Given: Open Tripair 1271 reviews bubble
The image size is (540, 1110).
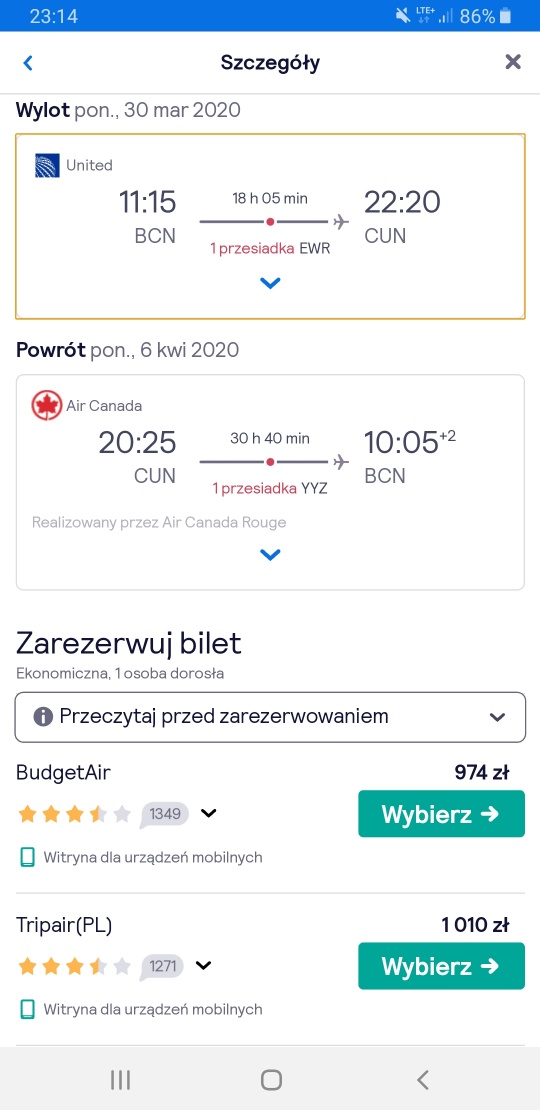Looking at the screenshot, I should (x=162, y=966).
